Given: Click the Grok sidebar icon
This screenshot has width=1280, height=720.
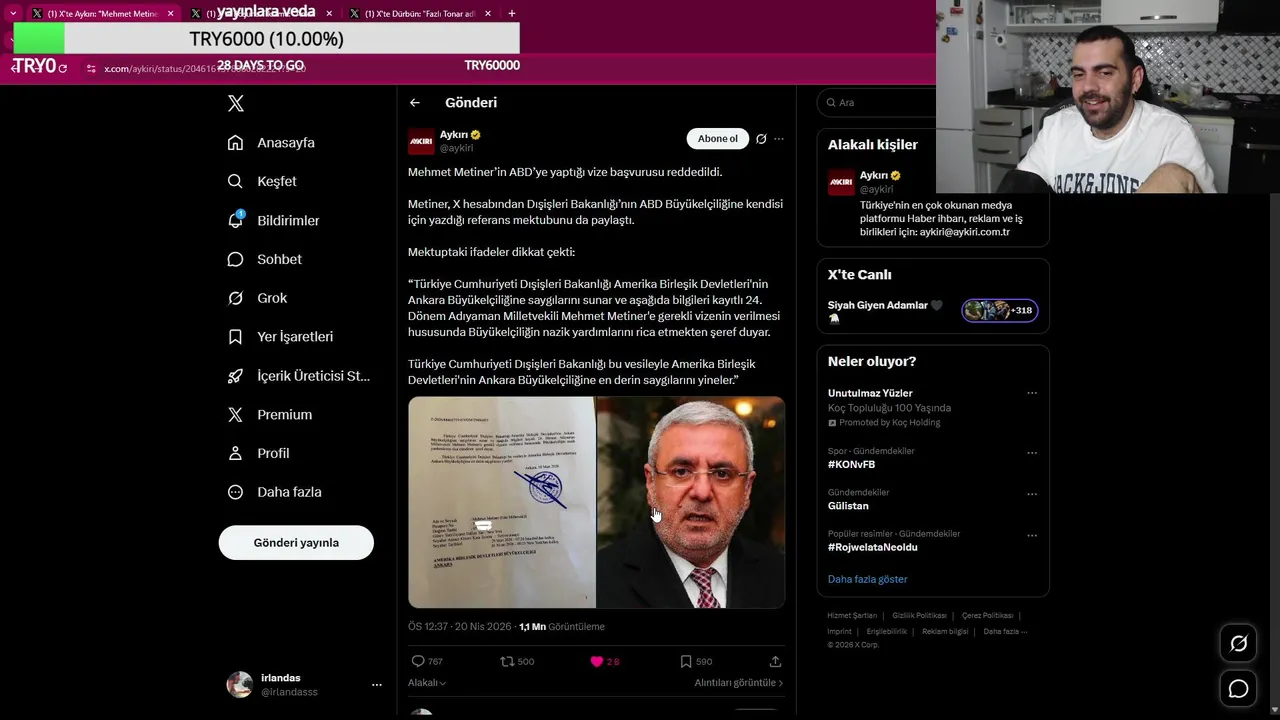Looking at the screenshot, I should coord(235,298).
